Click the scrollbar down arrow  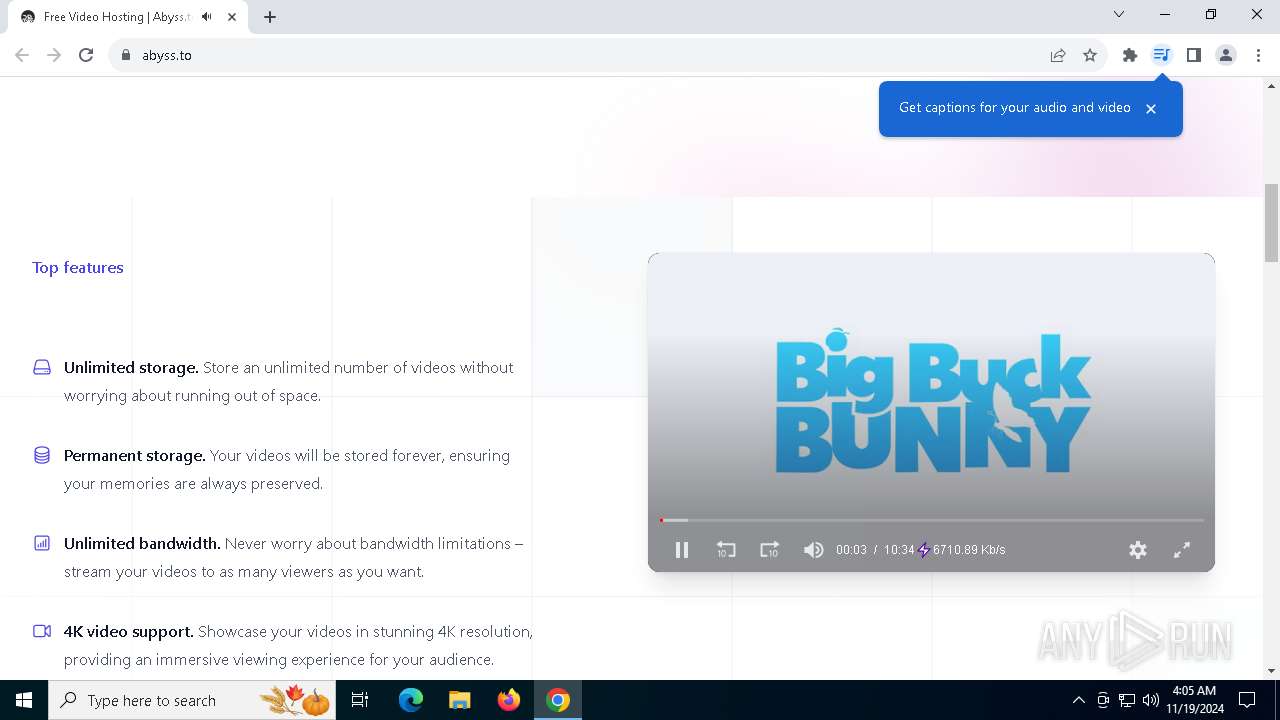[1272, 671]
